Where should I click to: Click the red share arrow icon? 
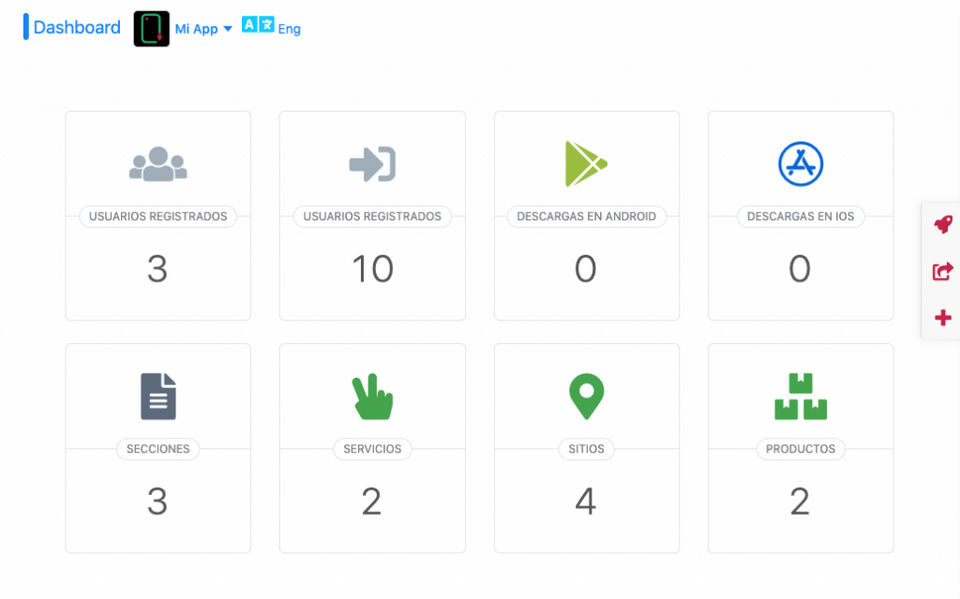943,271
